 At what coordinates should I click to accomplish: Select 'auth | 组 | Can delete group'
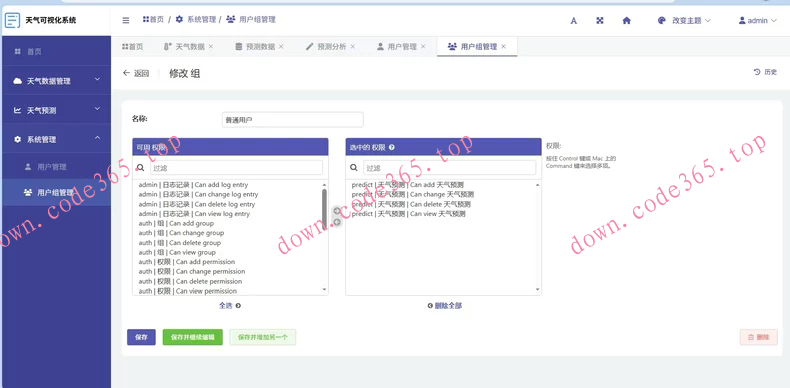point(179,243)
